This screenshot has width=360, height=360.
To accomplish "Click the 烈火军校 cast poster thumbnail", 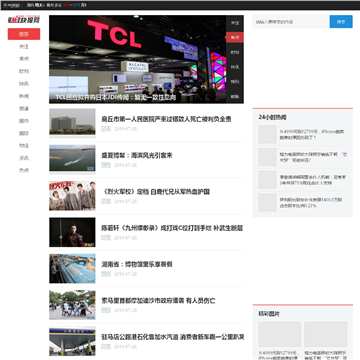I will click(x=72, y=196).
